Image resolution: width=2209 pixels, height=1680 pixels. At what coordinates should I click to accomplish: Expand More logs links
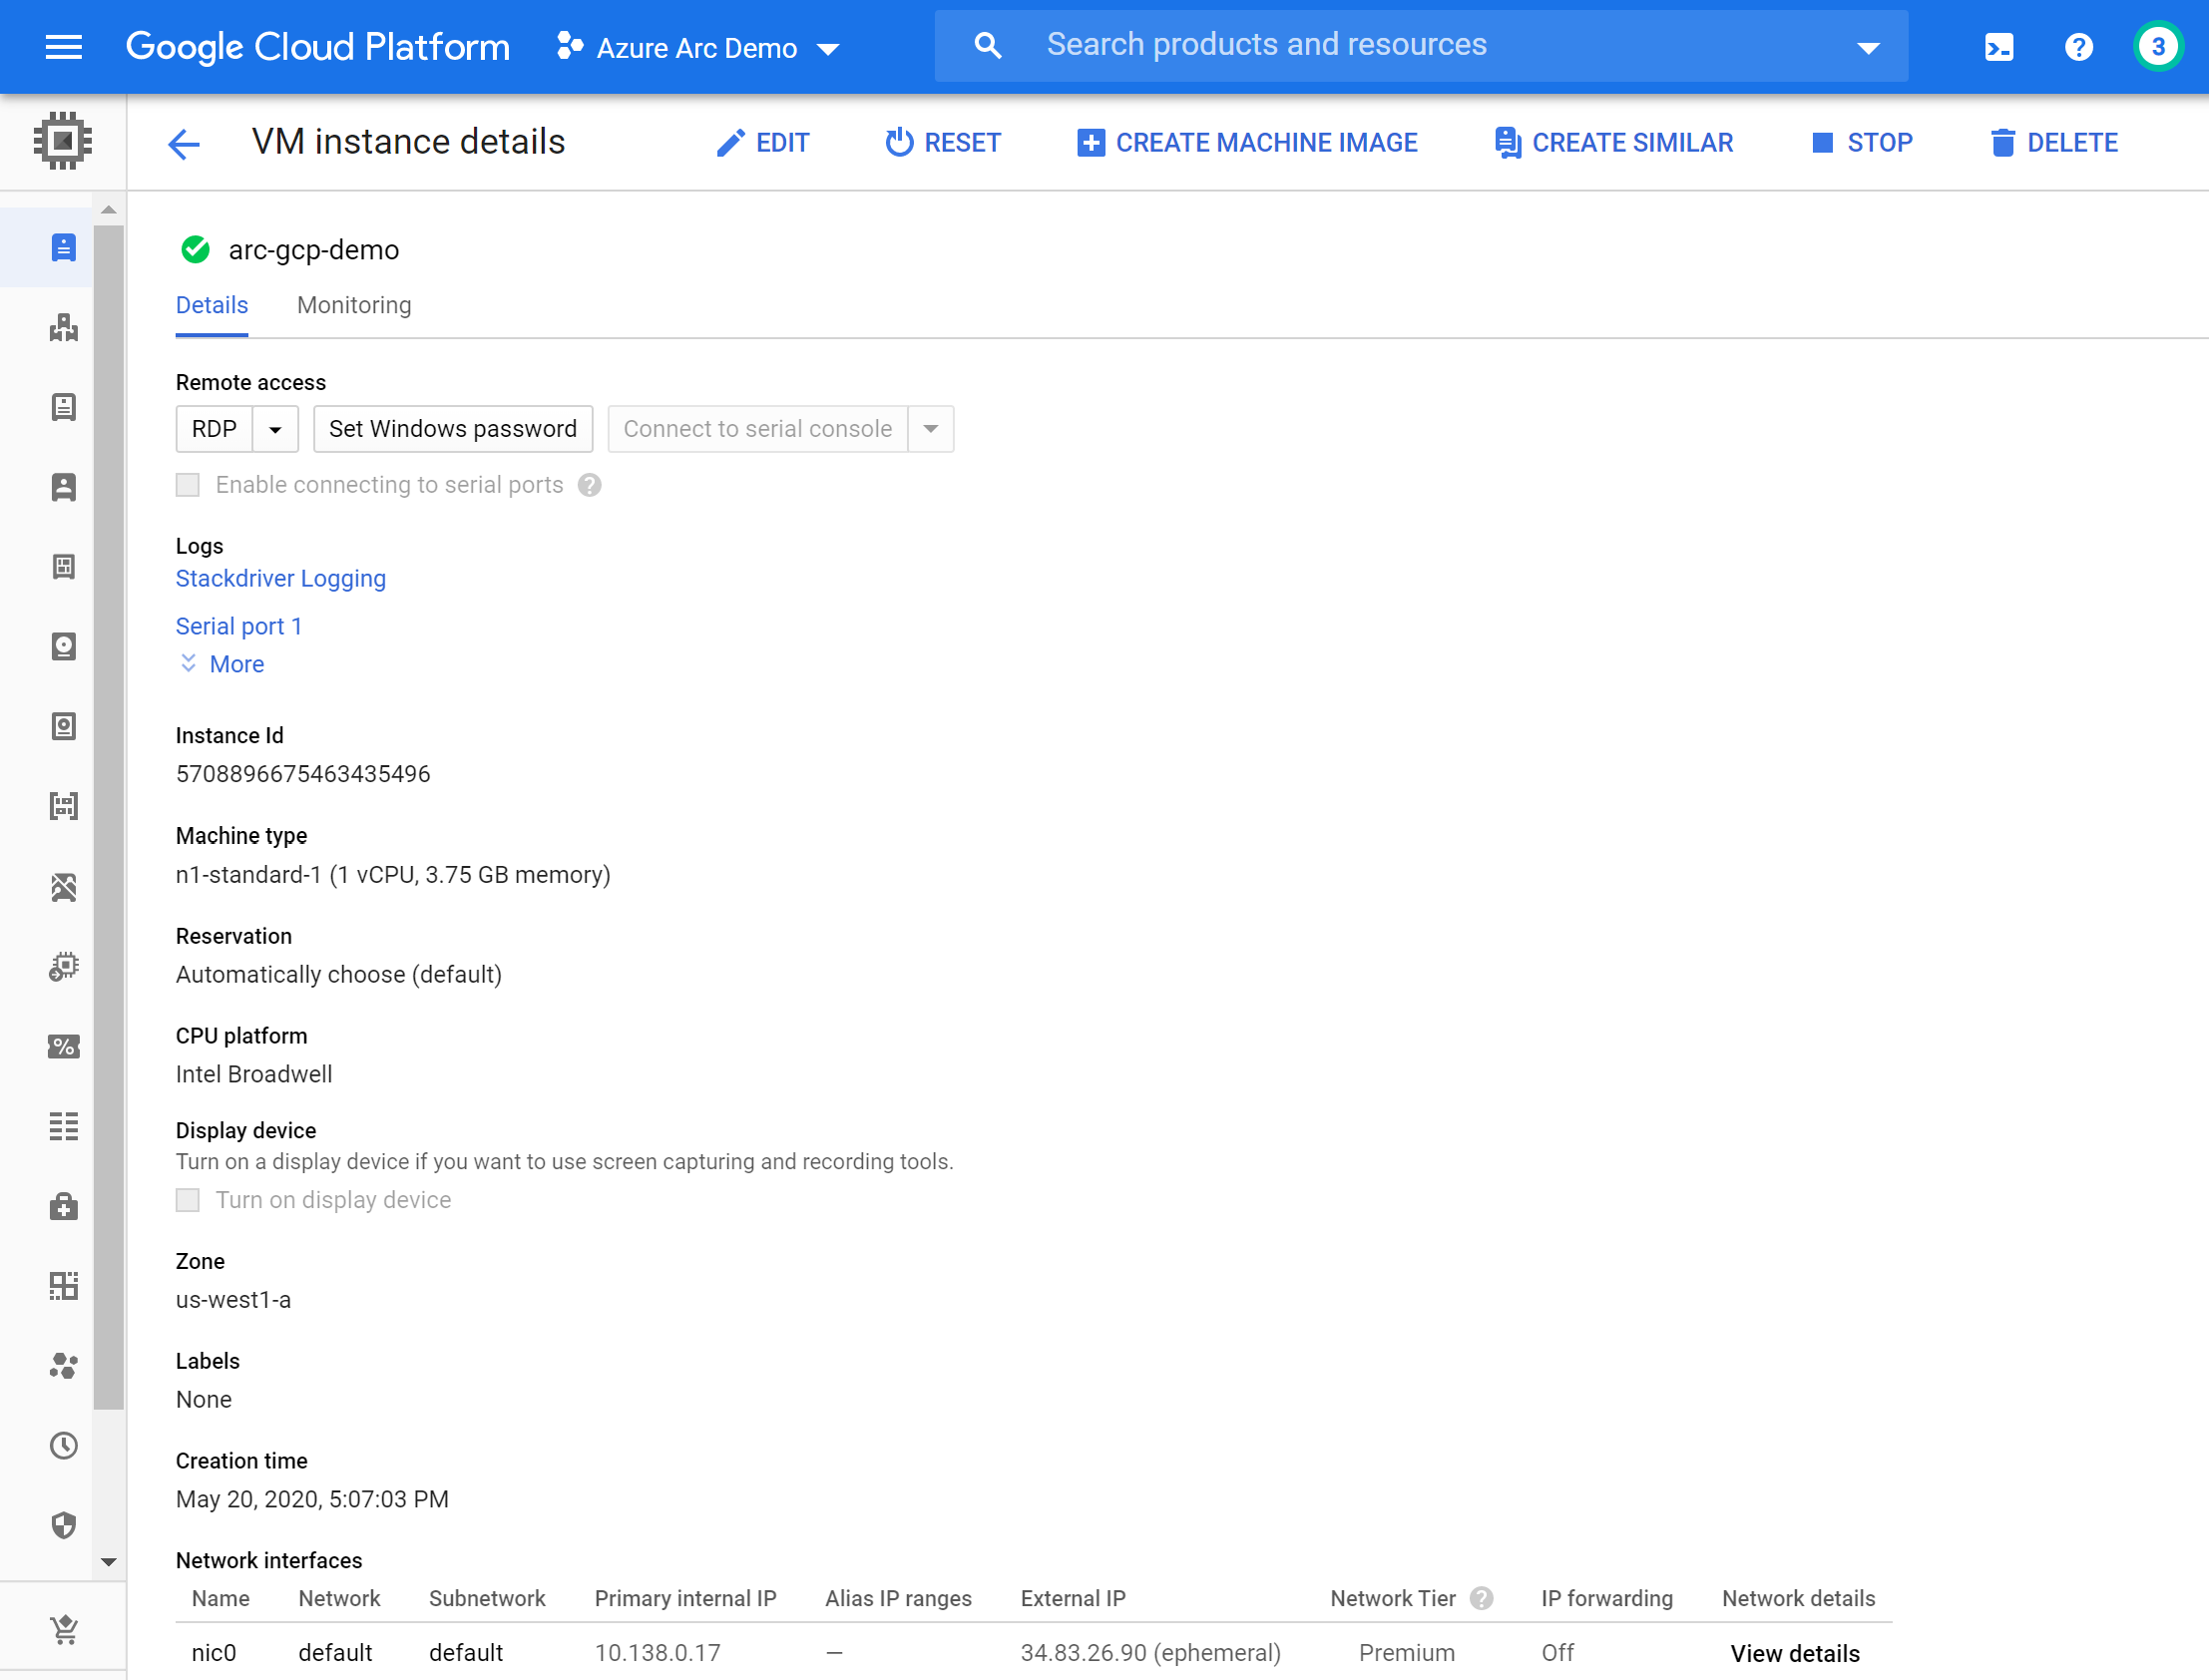[221, 664]
